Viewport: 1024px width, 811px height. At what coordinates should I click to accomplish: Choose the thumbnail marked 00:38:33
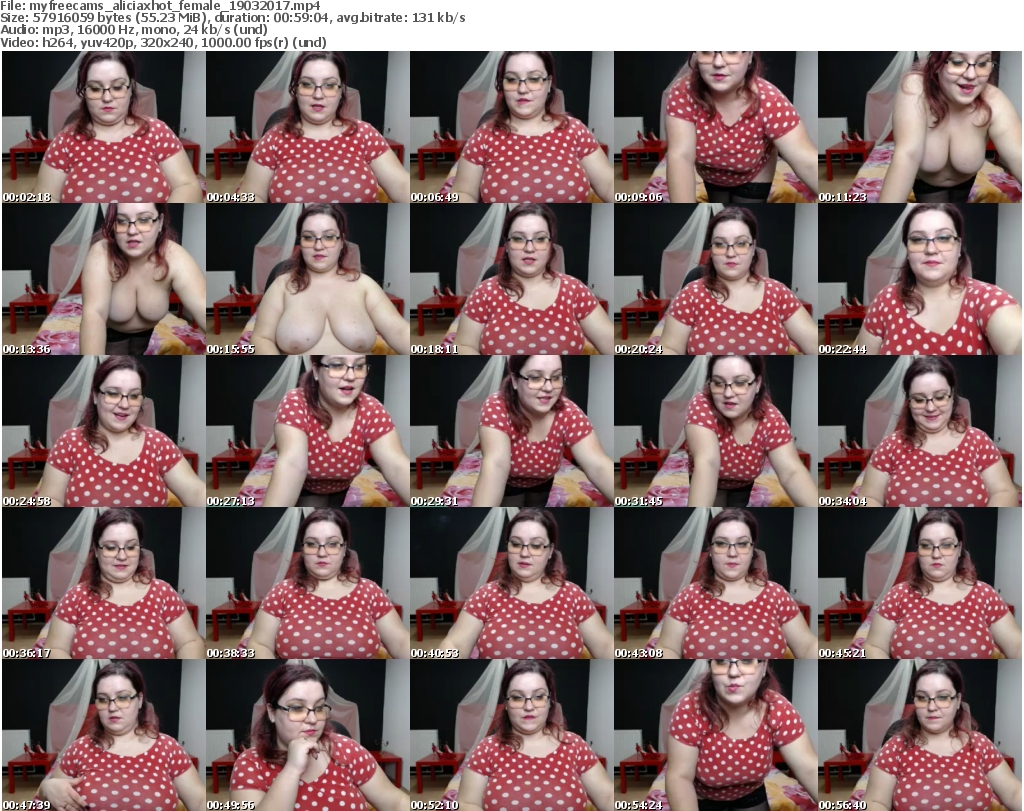[308, 583]
